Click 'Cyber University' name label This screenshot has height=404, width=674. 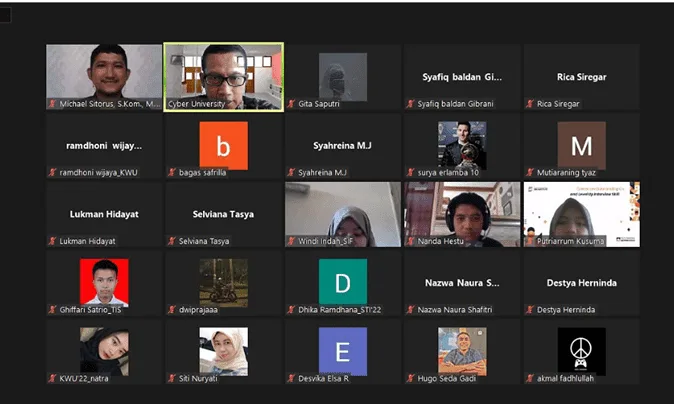tap(196, 104)
